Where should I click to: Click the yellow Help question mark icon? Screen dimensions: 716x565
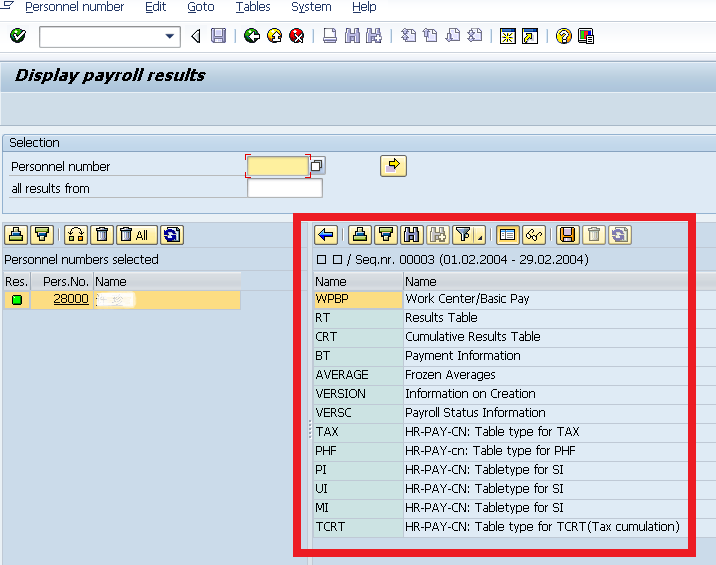point(564,36)
